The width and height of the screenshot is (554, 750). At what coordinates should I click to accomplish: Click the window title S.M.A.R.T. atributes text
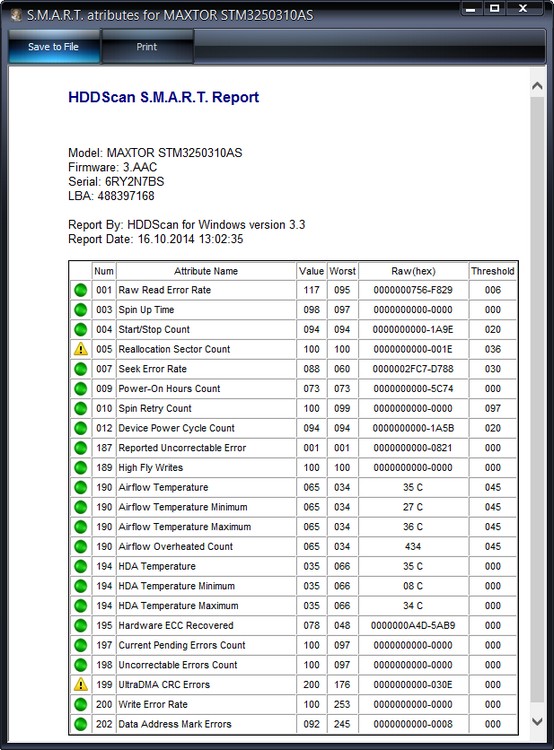tap(170, 15)
